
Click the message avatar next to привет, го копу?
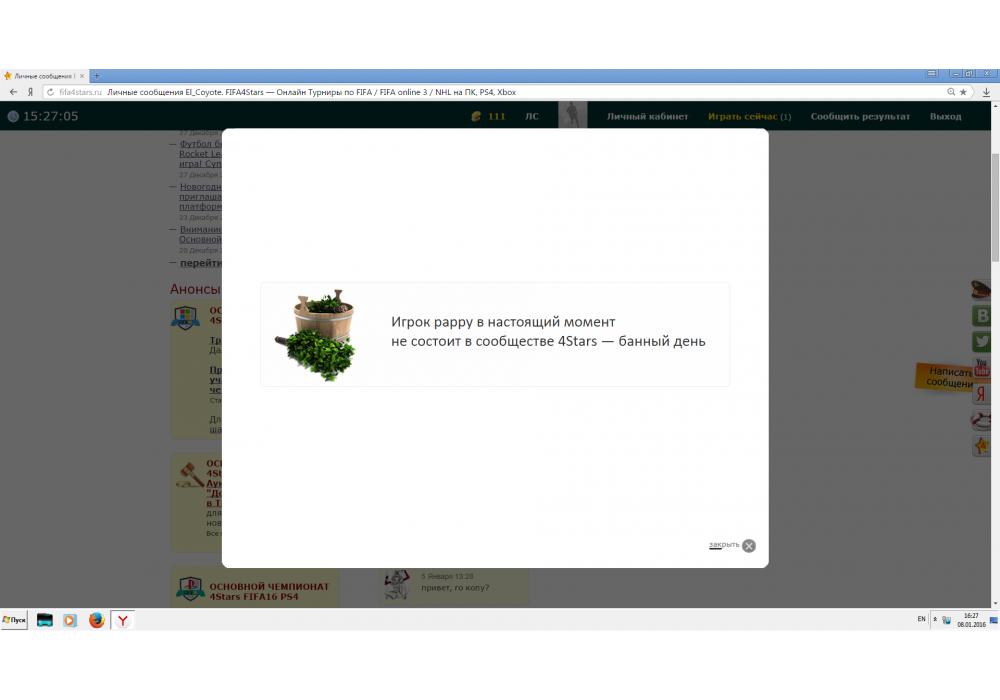coord(396,585)
